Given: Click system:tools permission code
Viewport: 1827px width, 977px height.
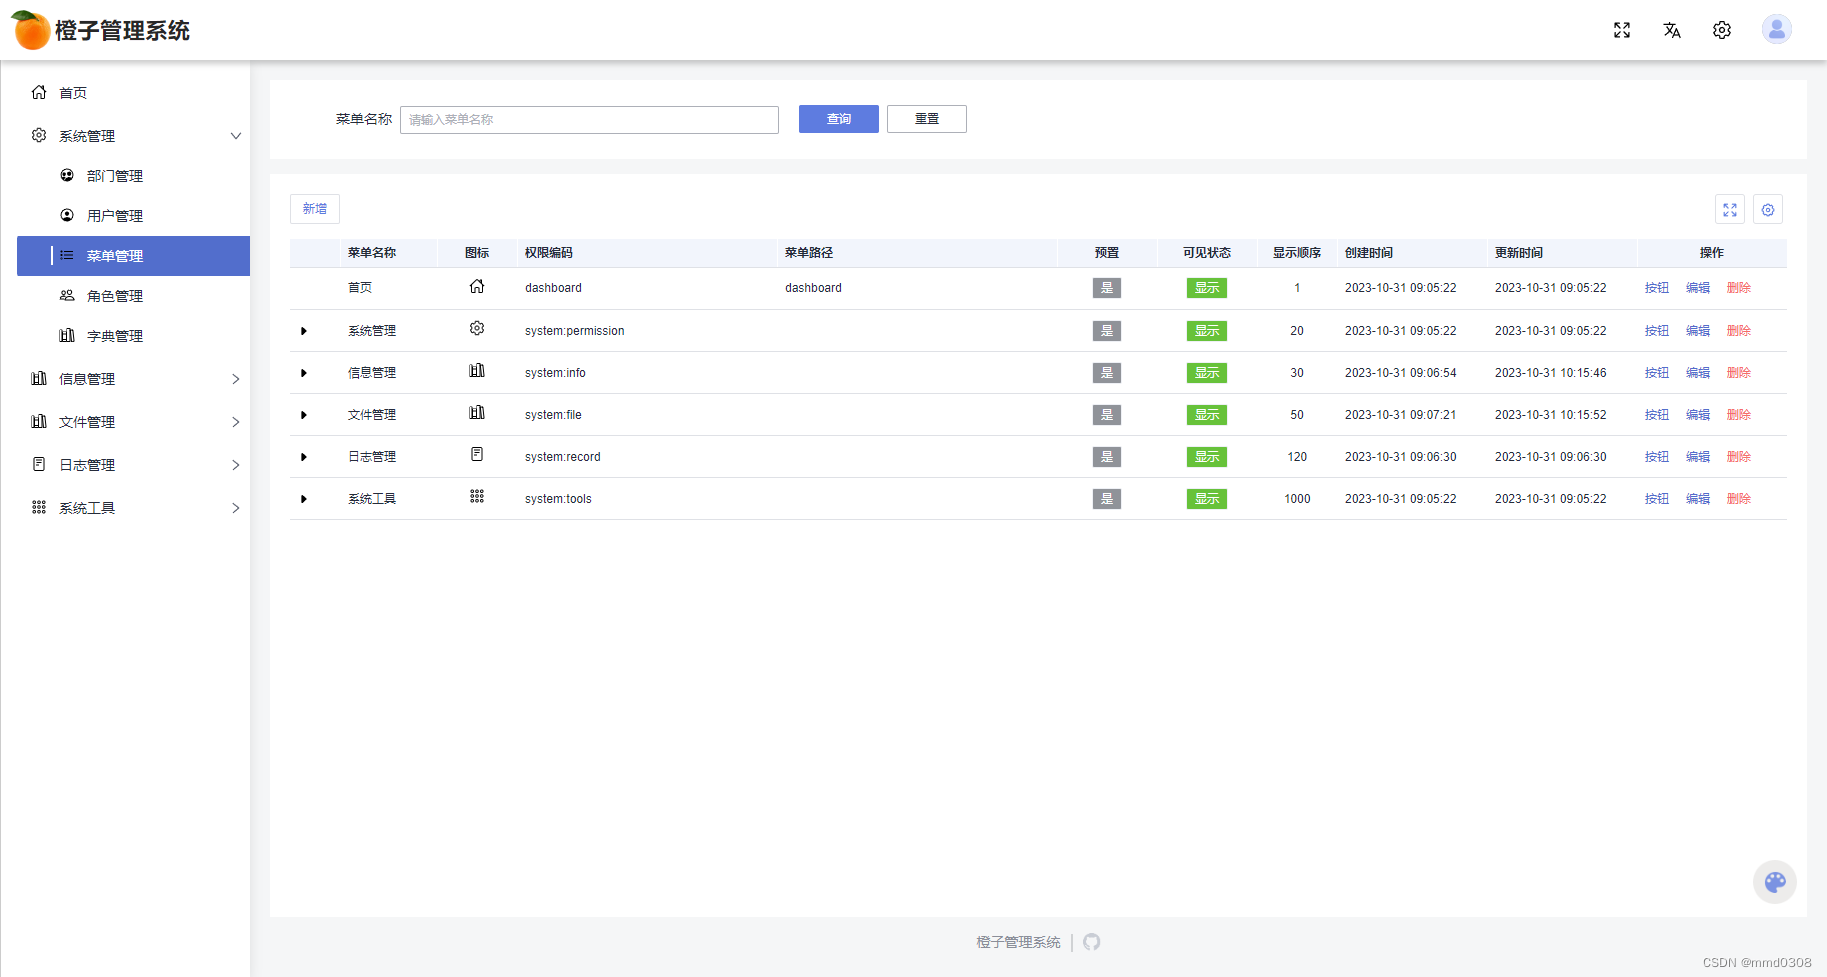Looking at the screenshot, I should click(x=558, y=499).
